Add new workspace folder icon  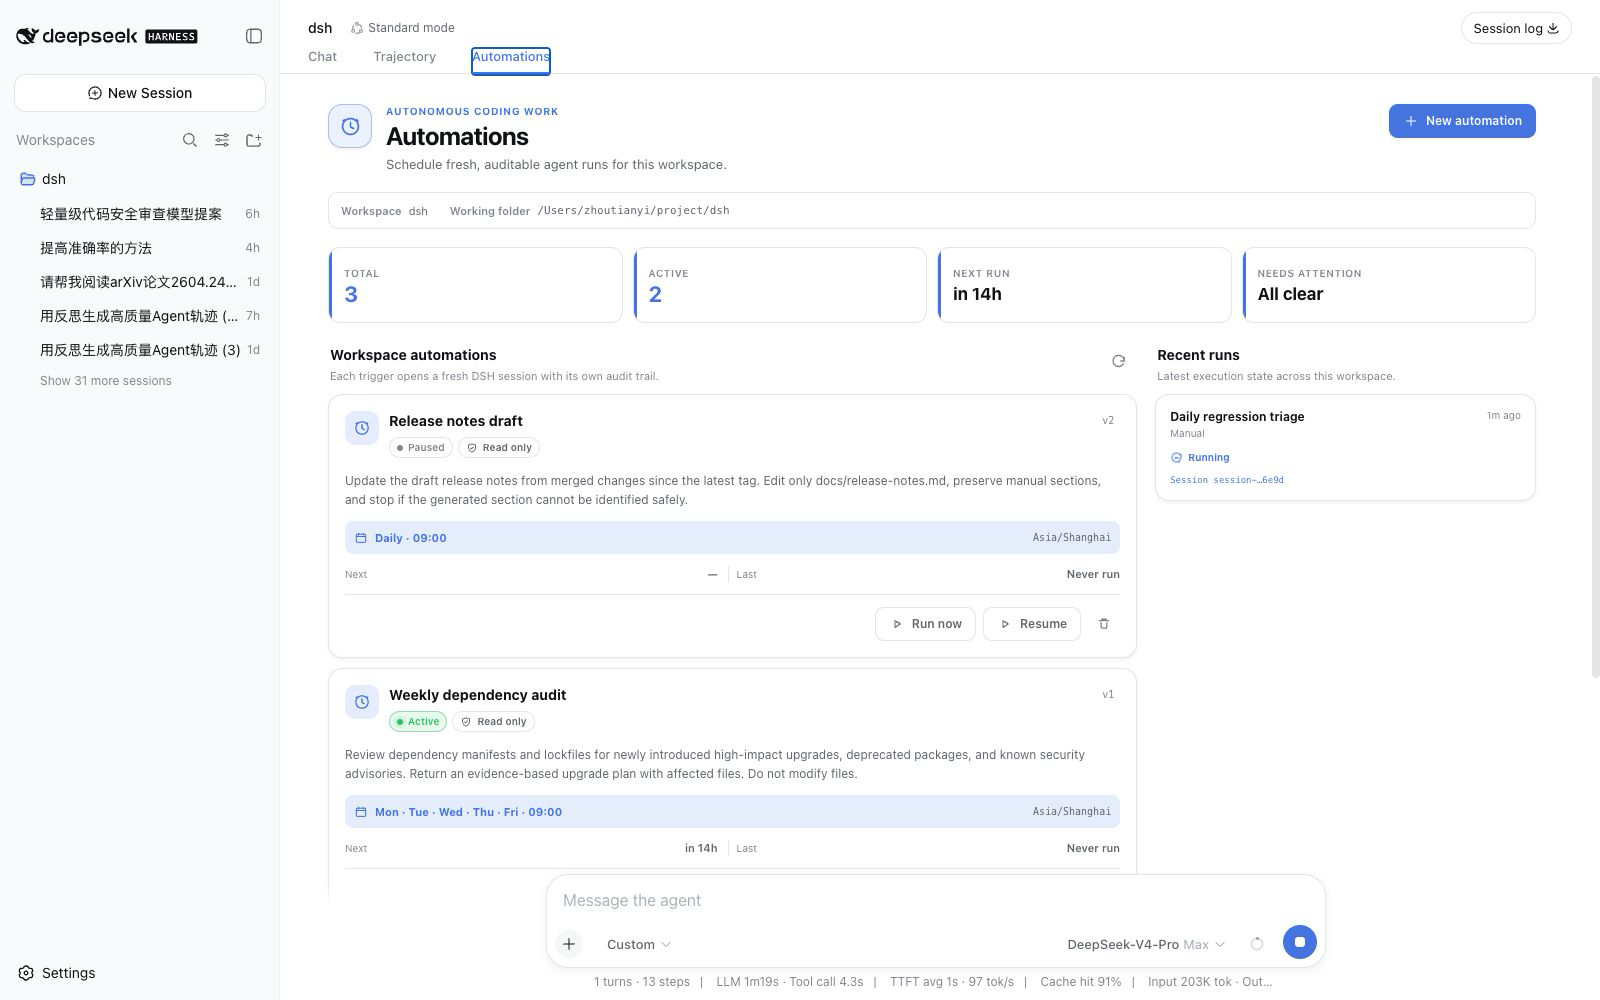(254, 140)
